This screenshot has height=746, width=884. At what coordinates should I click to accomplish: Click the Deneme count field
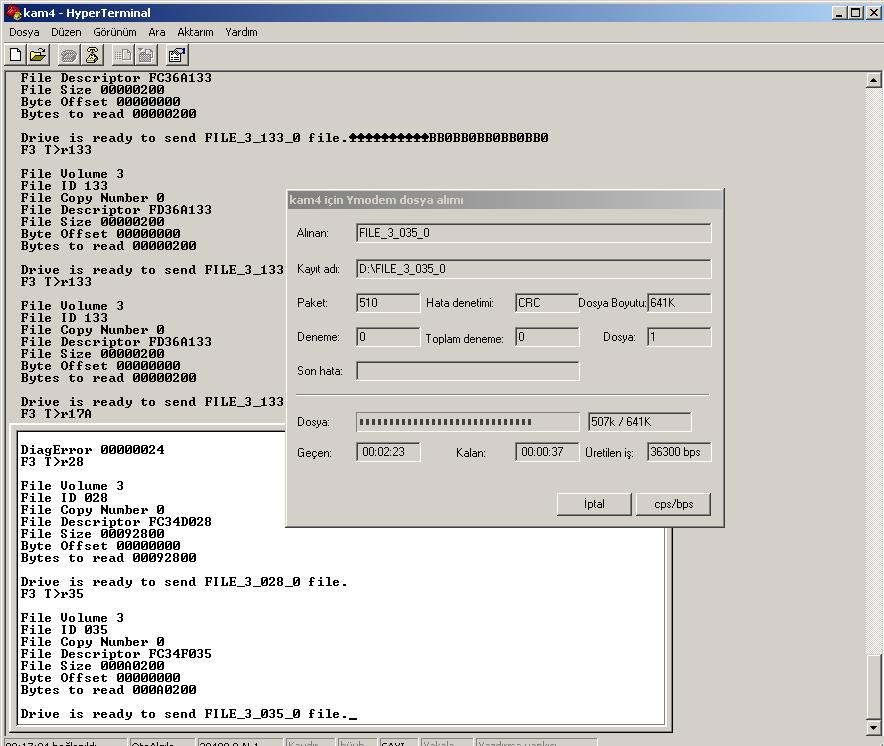388,337
